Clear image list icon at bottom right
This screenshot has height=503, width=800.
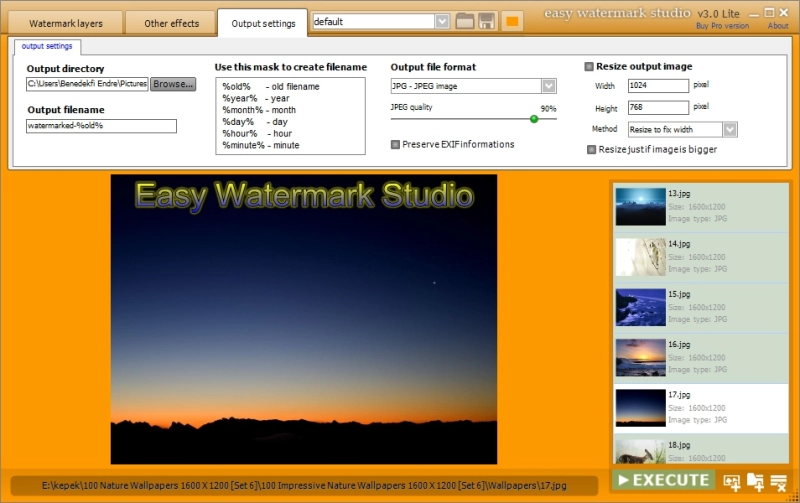[779, 482]
